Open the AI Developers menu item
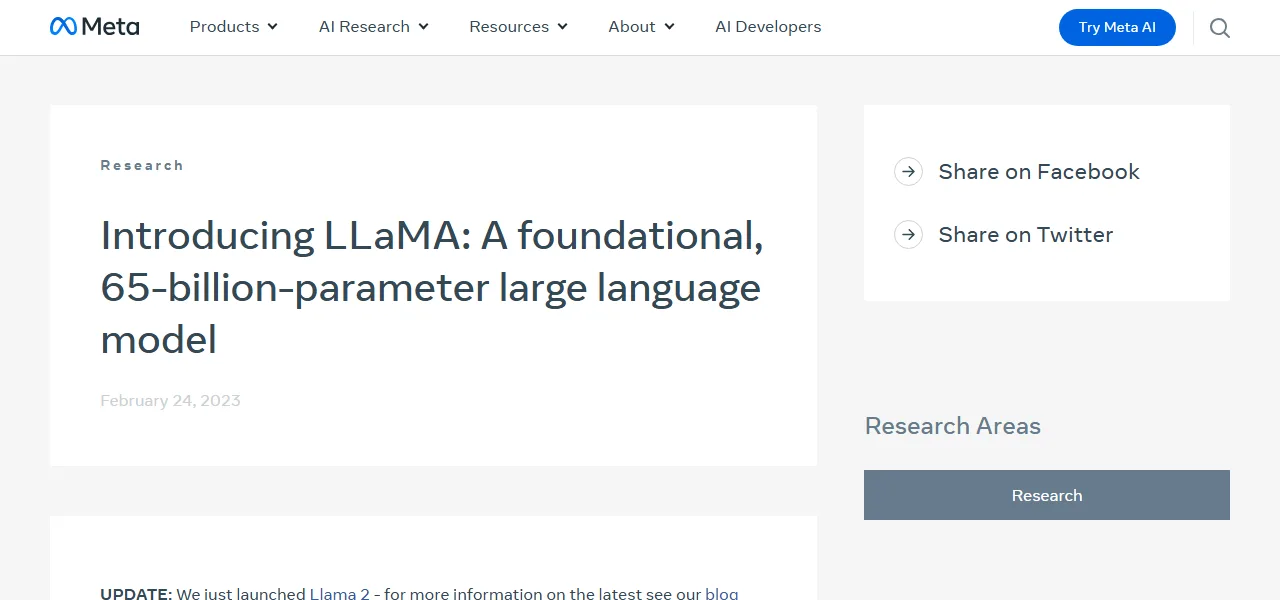The height and width of the screenshot is (600, 1280). coord(768,27)
